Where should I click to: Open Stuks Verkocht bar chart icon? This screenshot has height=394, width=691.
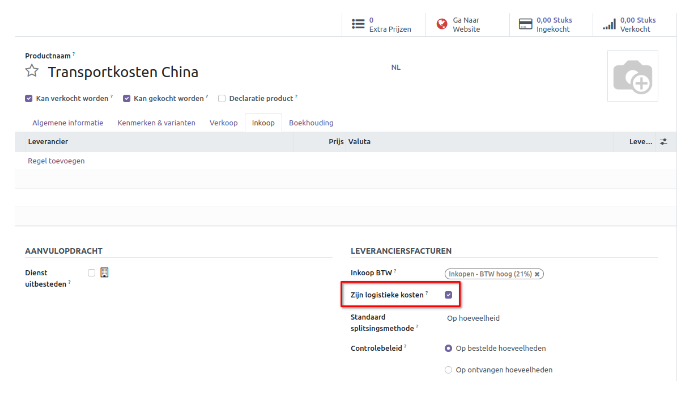[609, 24]
